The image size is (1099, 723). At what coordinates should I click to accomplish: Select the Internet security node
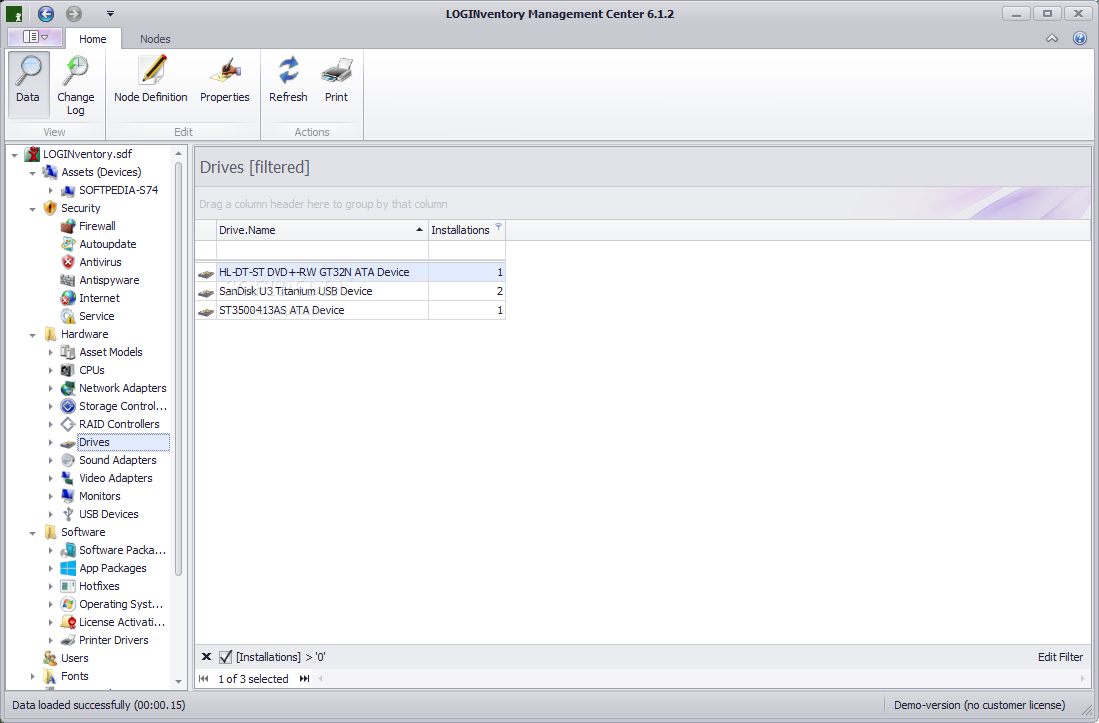pos(99,298)
